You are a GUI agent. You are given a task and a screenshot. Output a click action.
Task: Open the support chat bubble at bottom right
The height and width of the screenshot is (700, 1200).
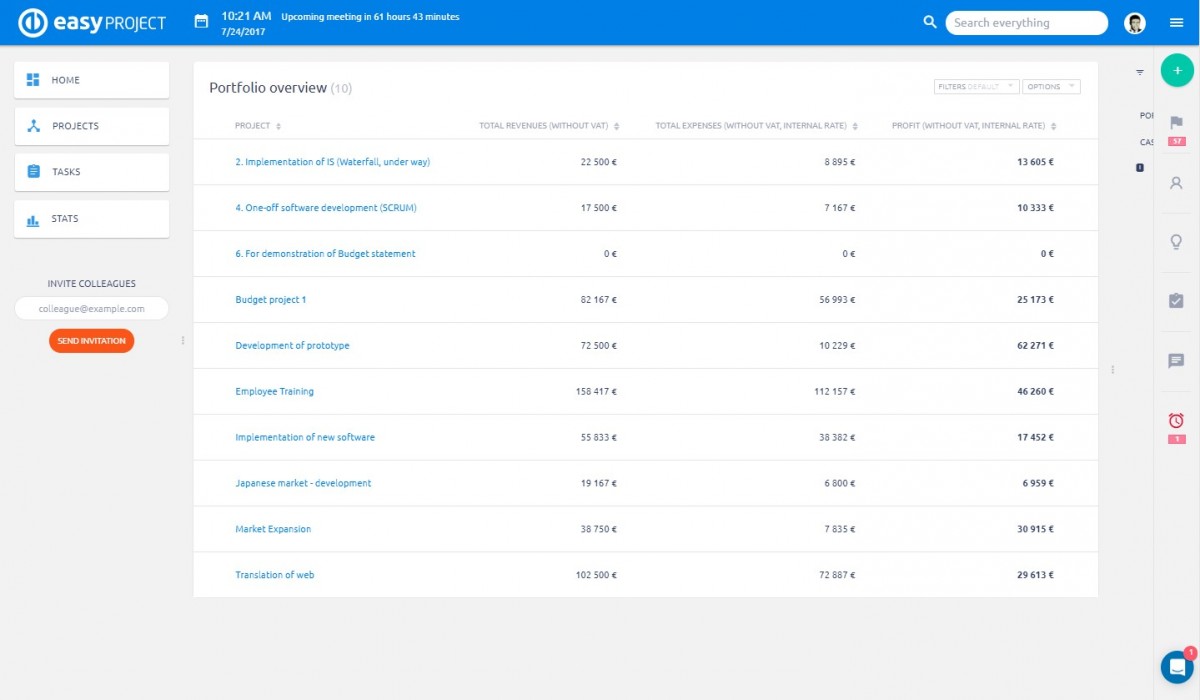tap(1176, 667)
